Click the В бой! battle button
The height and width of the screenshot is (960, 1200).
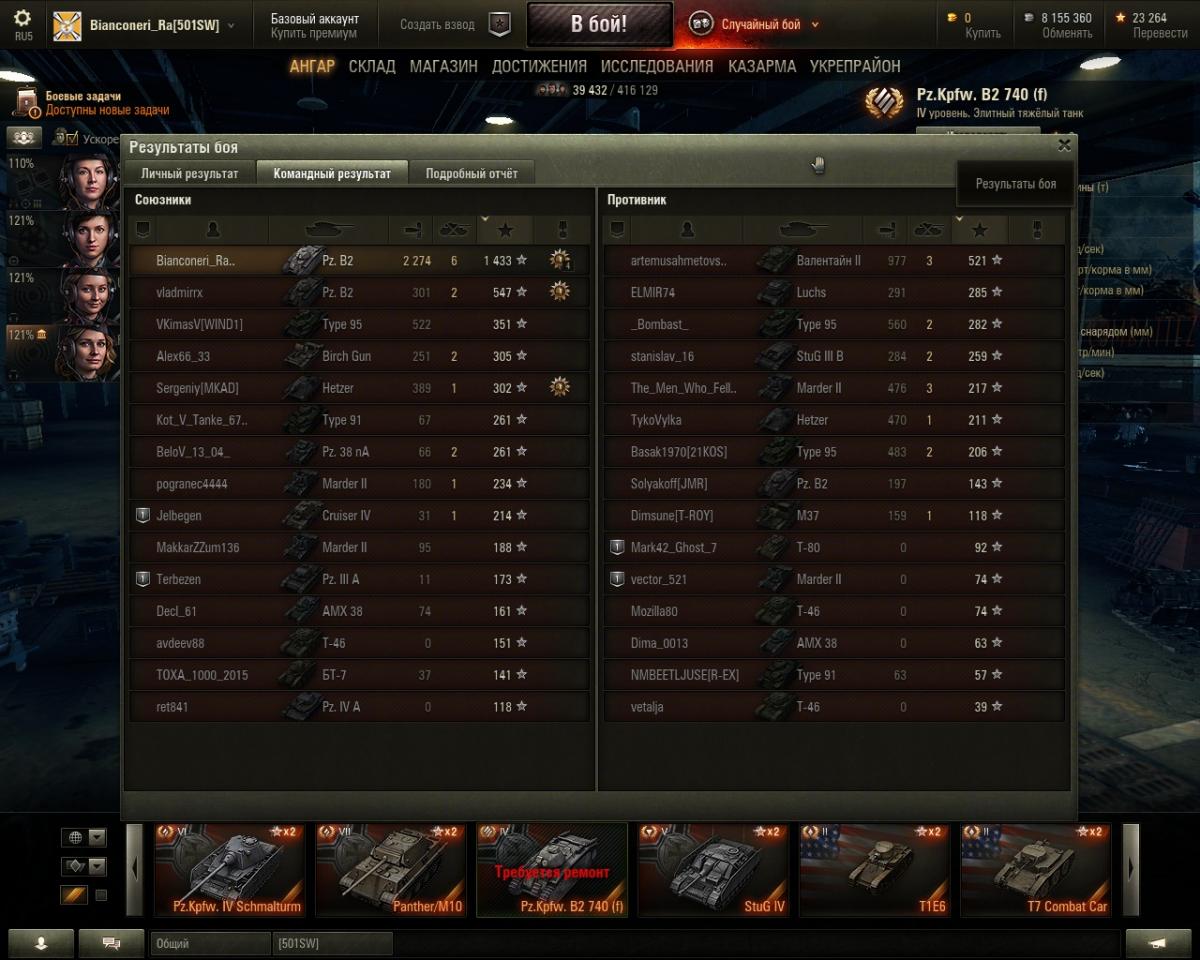(599, 25)
